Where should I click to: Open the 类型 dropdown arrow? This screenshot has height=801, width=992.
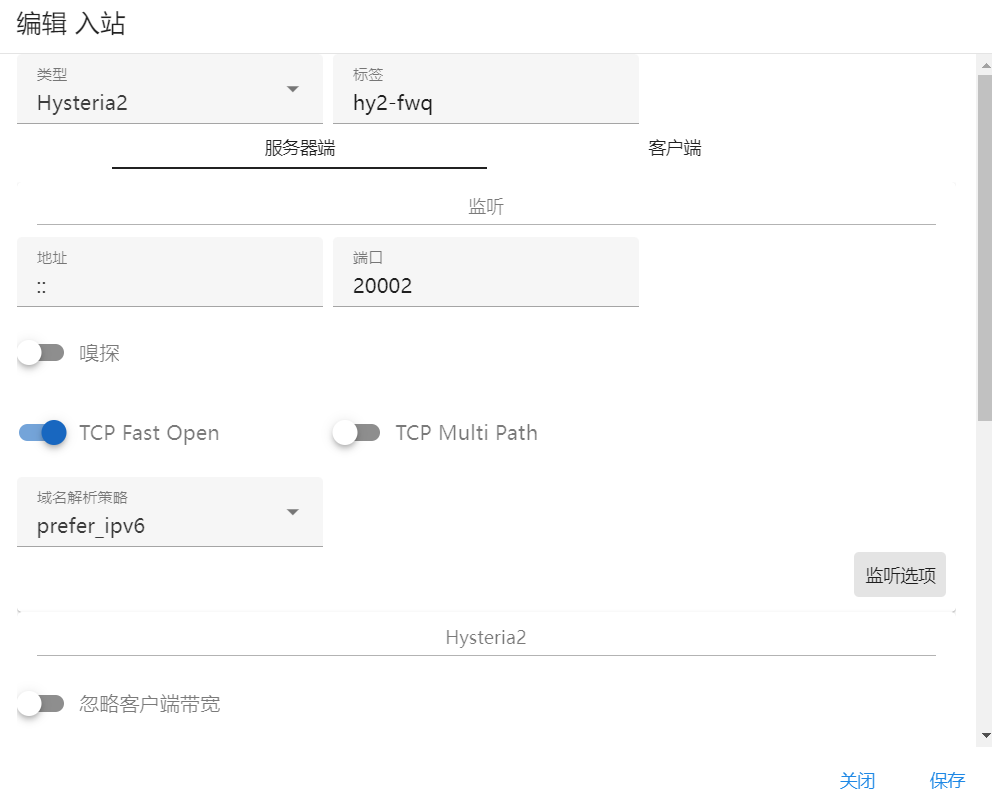pos(292,89)
